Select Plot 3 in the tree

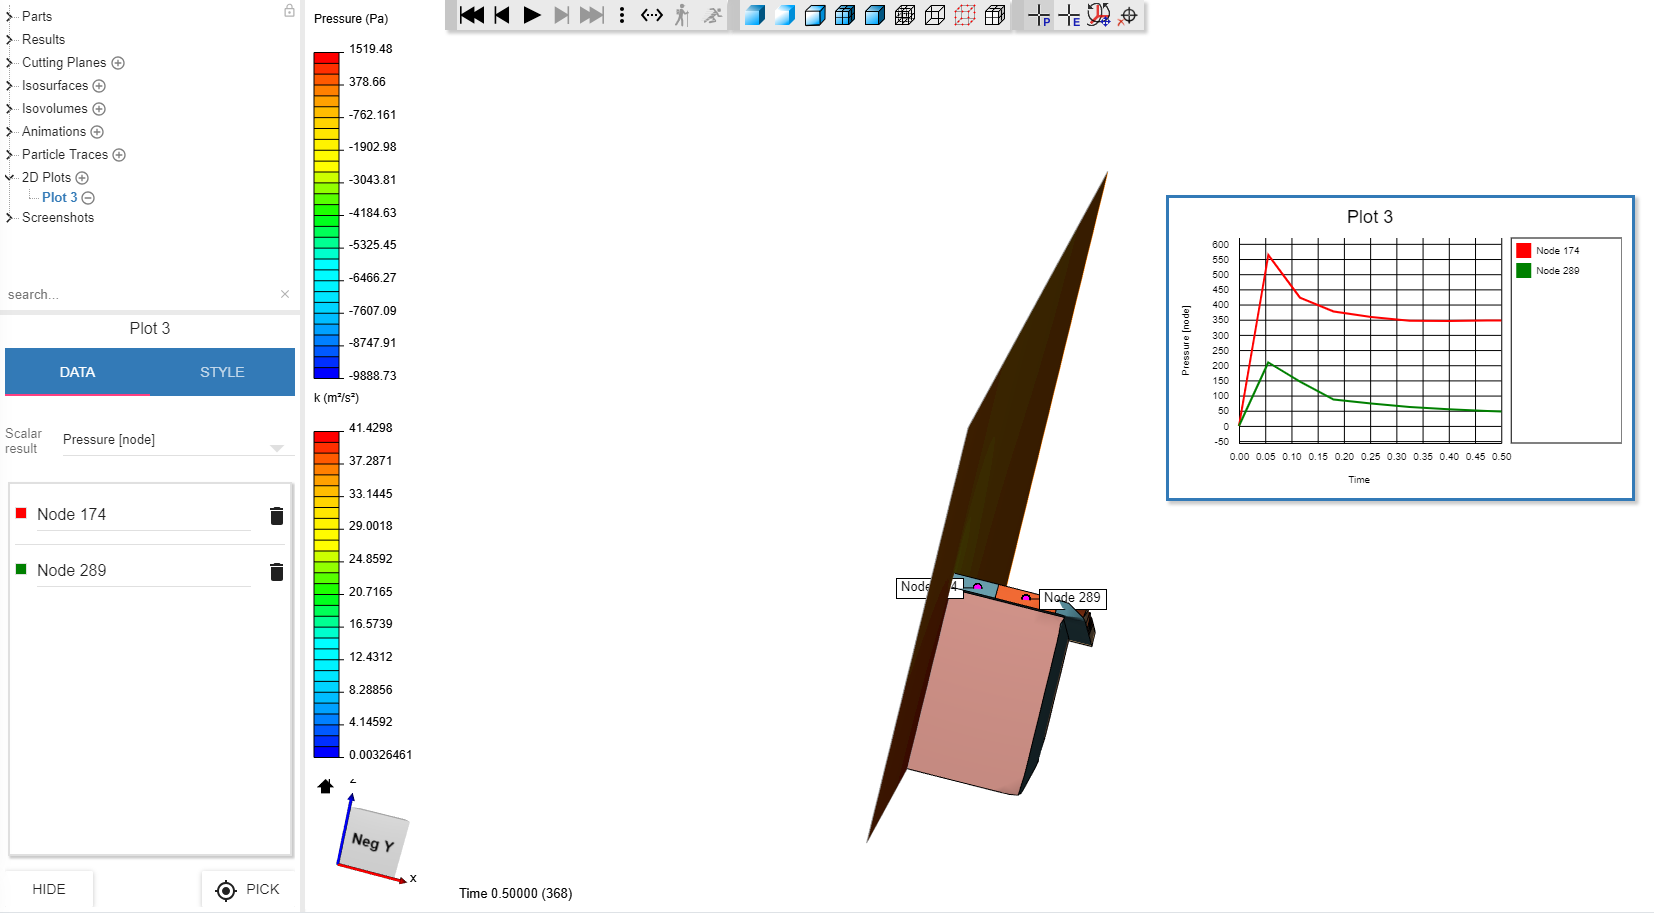59,198
